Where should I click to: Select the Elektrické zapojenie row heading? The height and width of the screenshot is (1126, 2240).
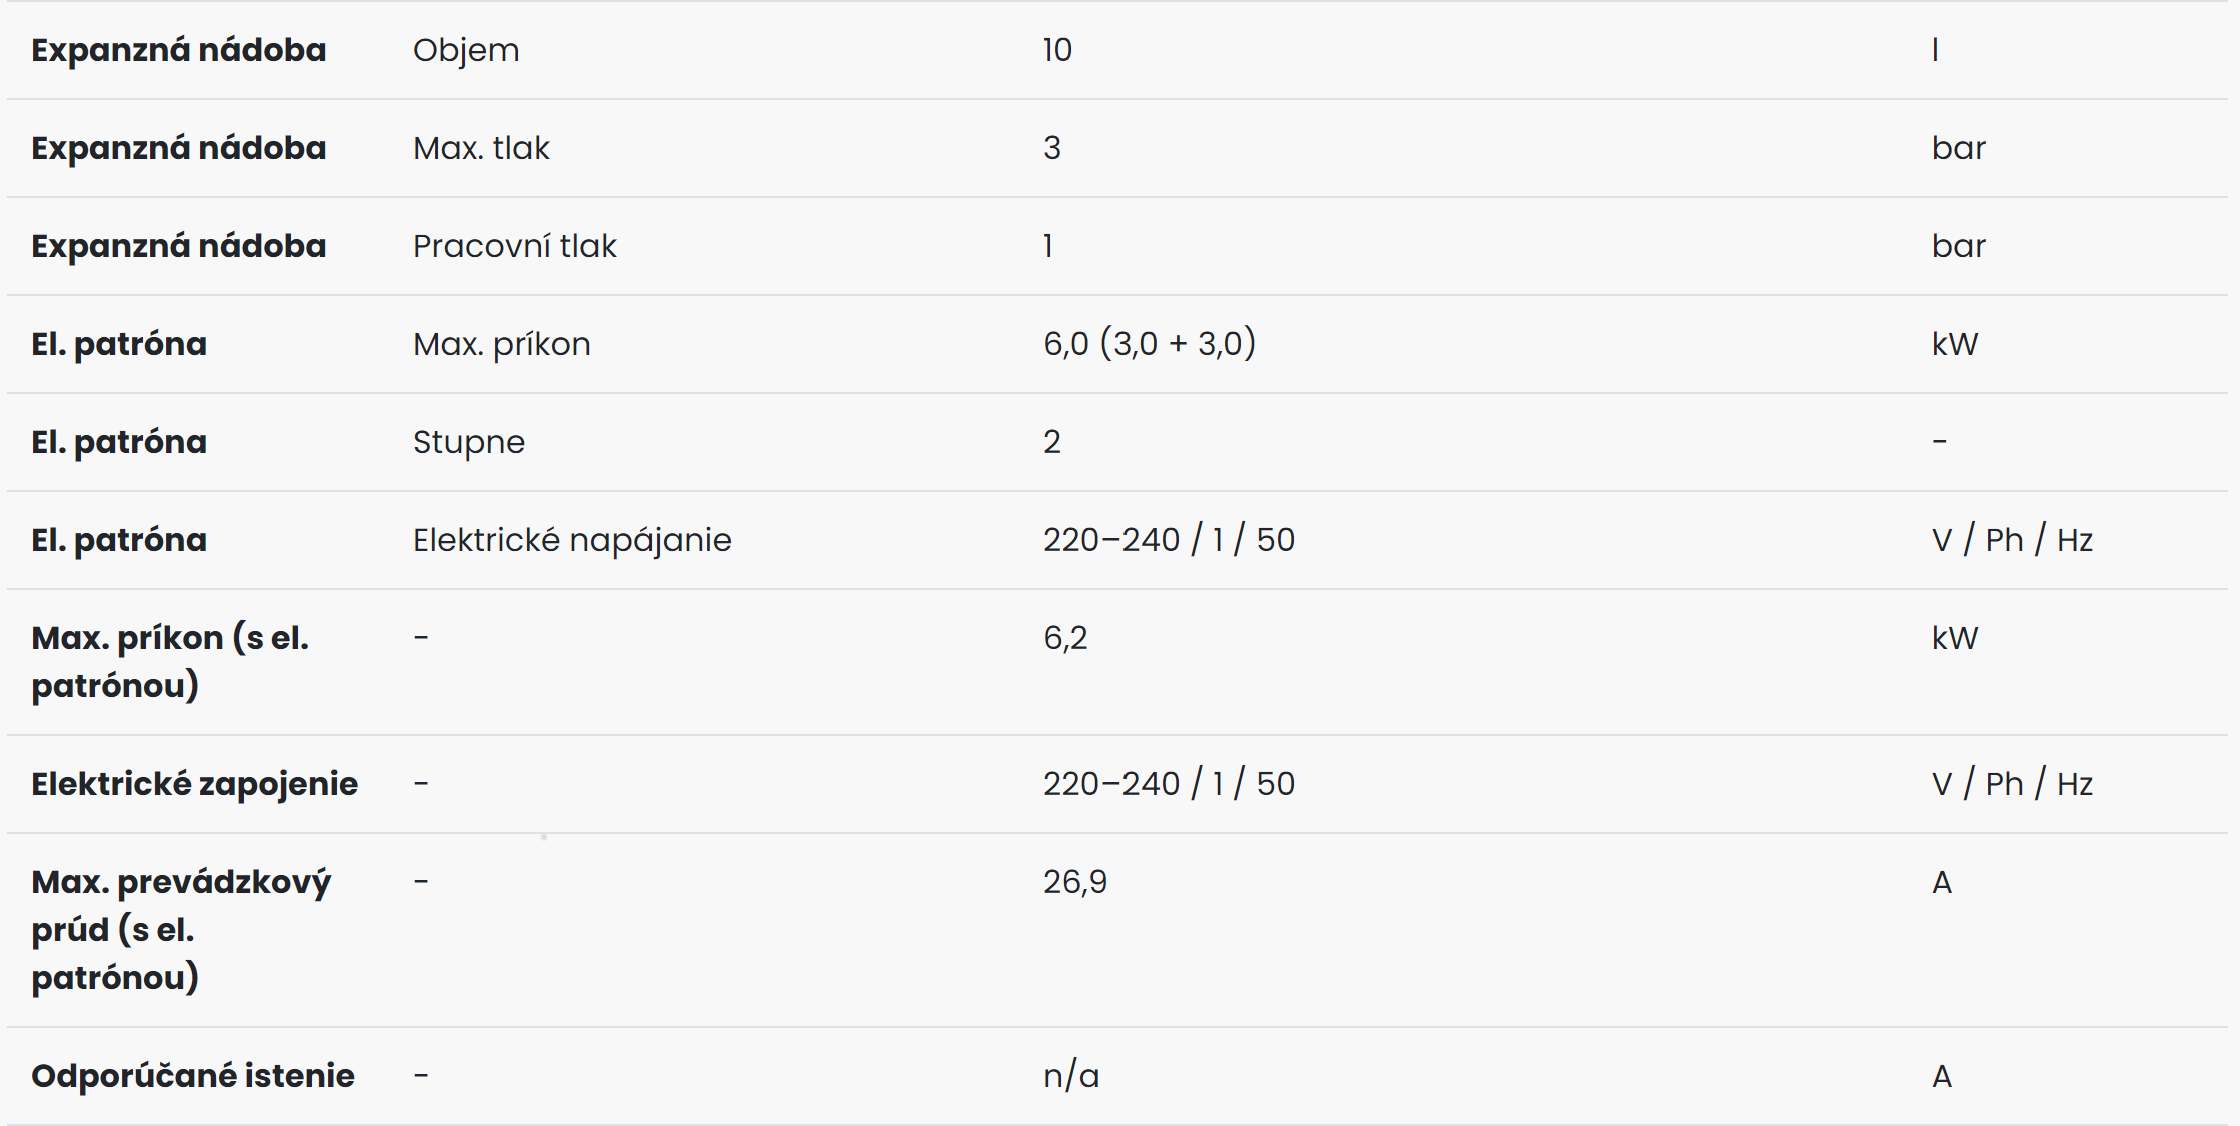coord(194,784)
